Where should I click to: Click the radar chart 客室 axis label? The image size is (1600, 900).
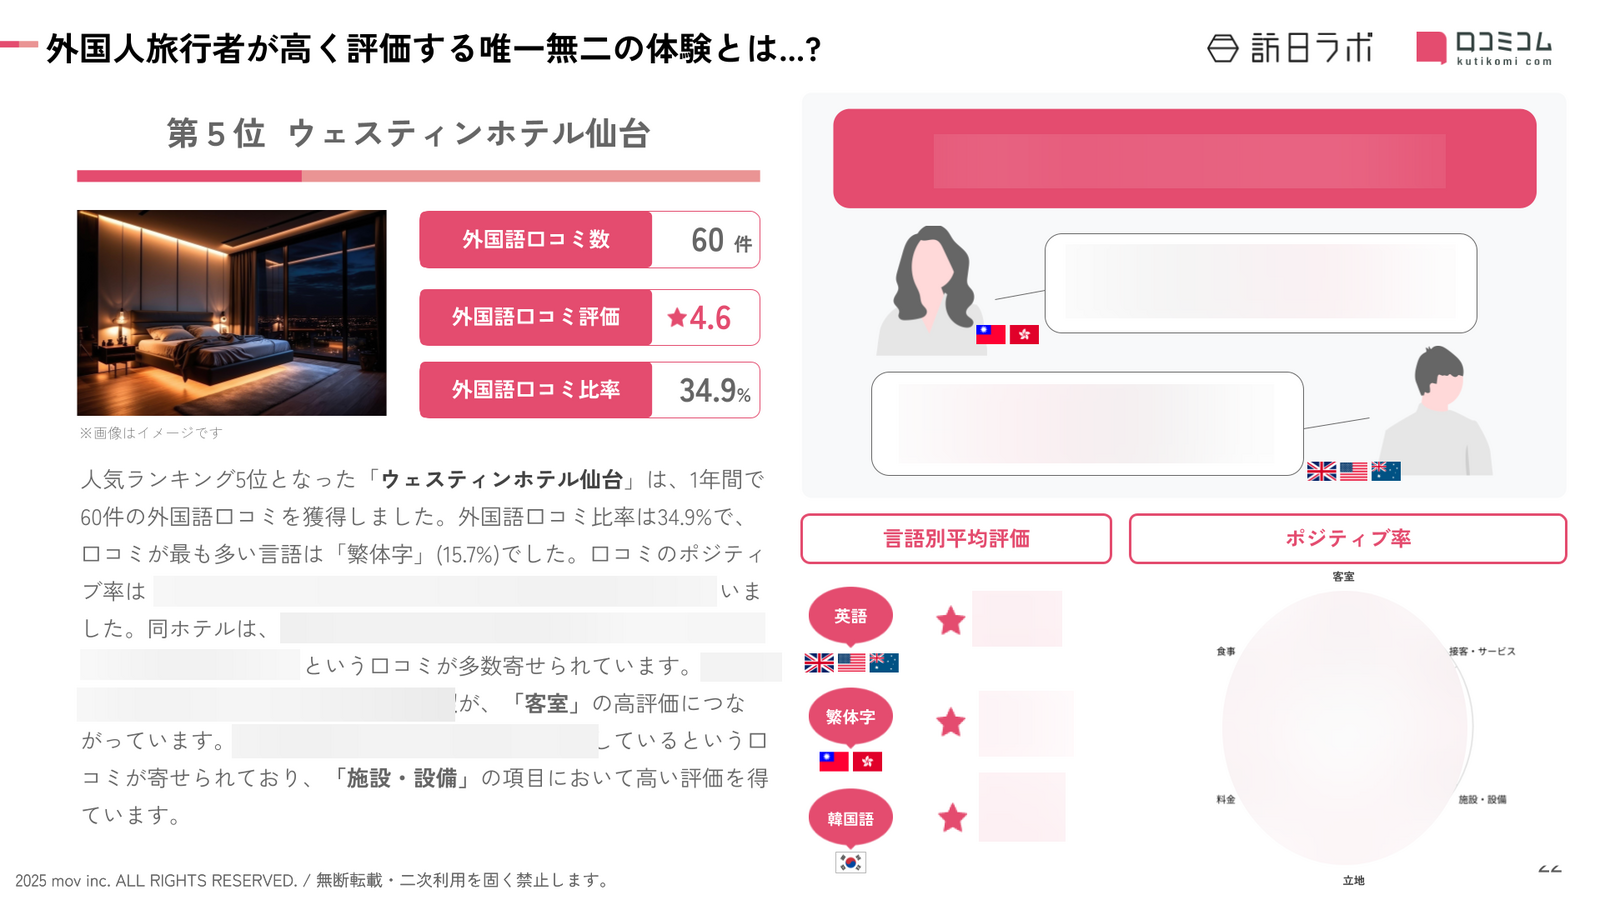click(1343, 577)
